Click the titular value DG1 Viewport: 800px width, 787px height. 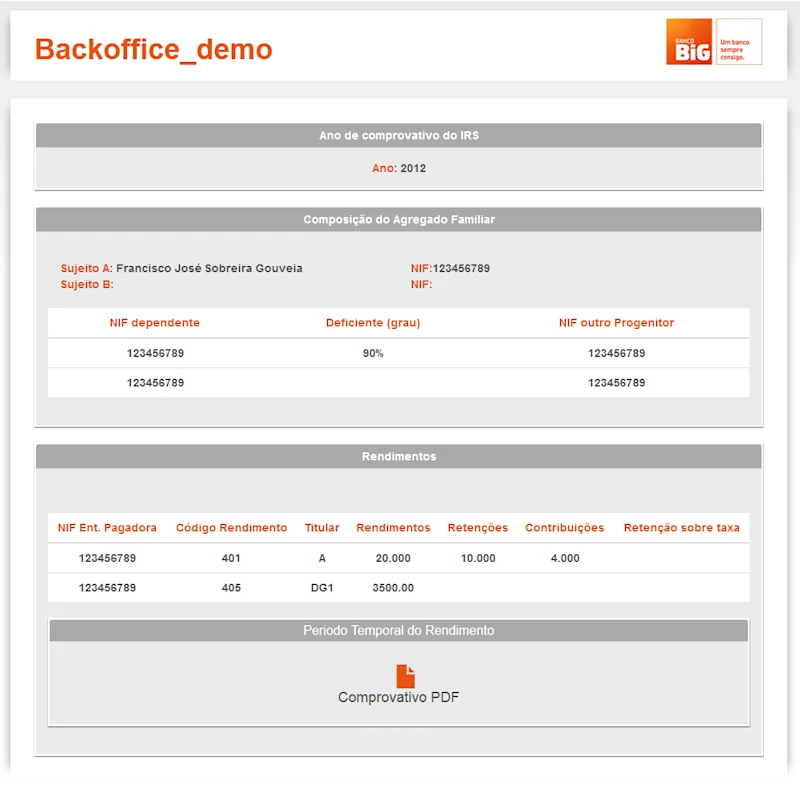coord(322,588)
